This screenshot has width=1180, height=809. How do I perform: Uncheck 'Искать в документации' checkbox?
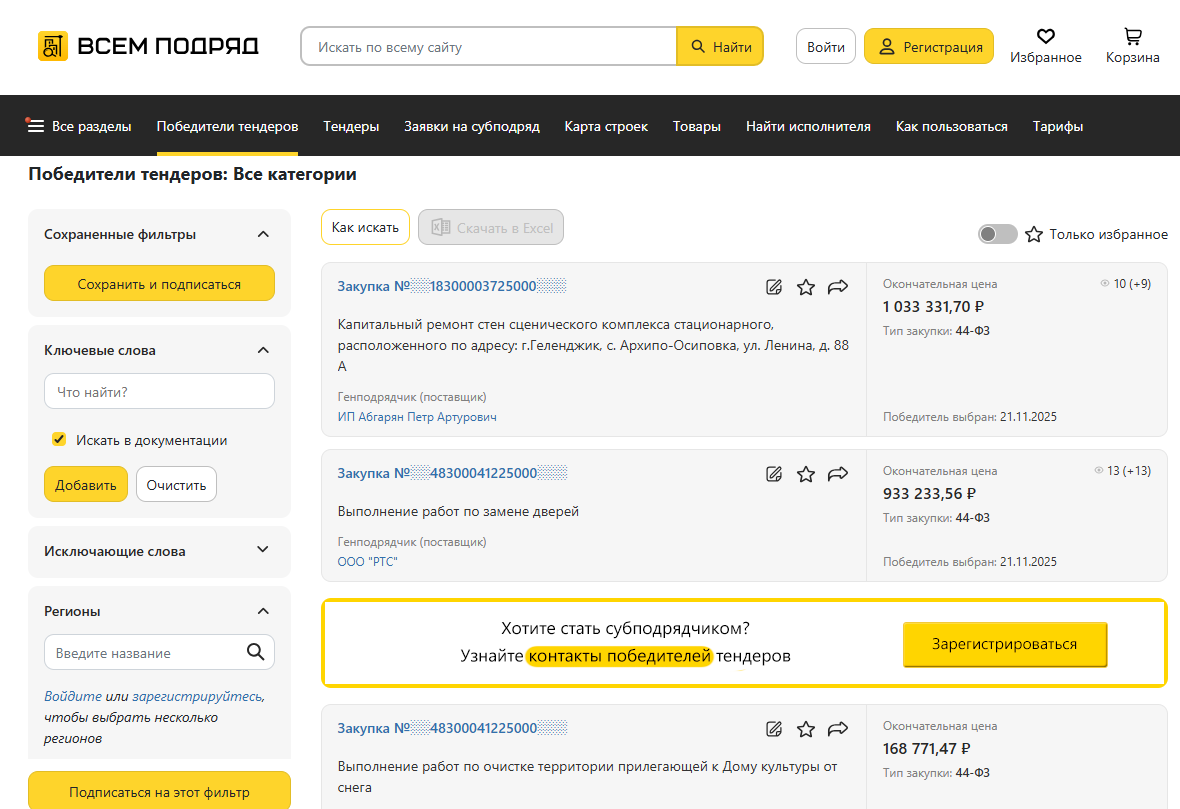coord(59,440)
